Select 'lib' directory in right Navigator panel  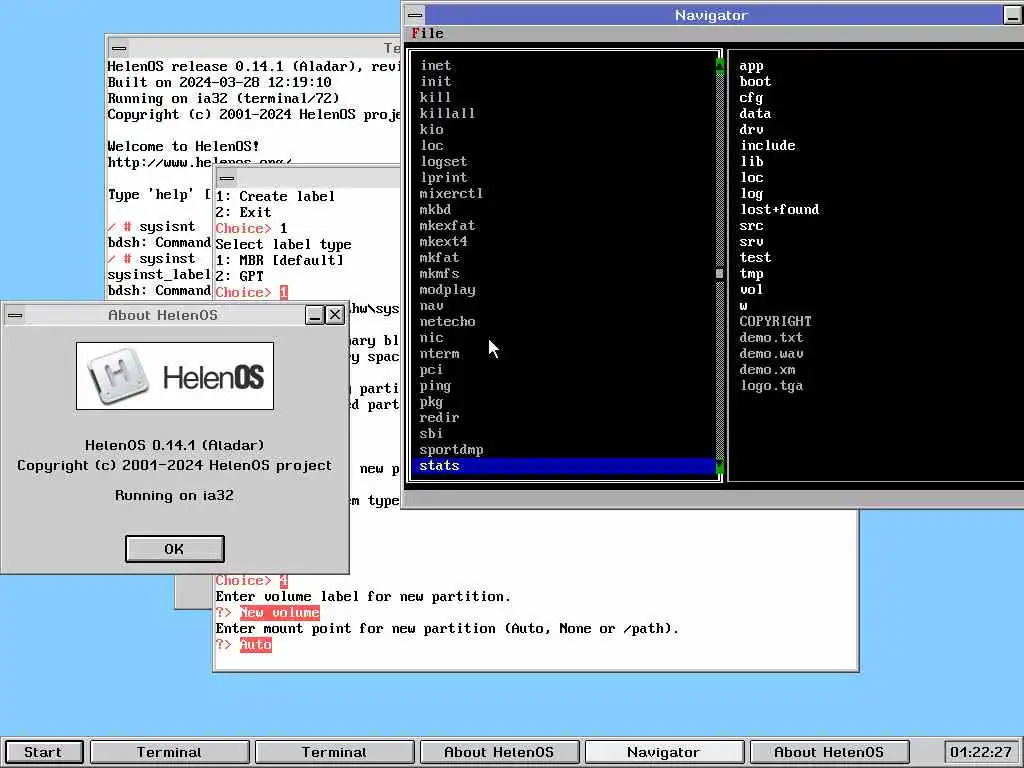click(752, 161)
